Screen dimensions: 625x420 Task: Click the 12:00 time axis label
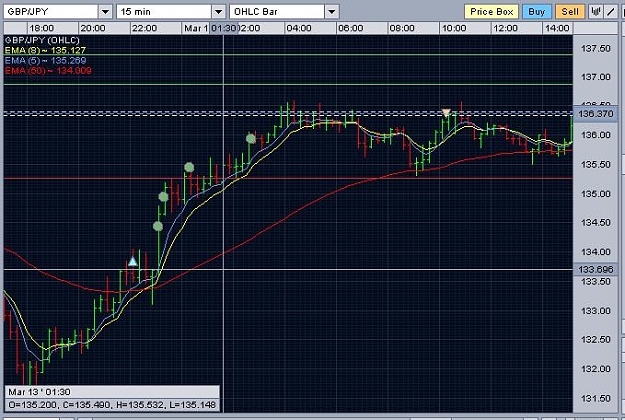pyautogui.click(x=505, y=28)
